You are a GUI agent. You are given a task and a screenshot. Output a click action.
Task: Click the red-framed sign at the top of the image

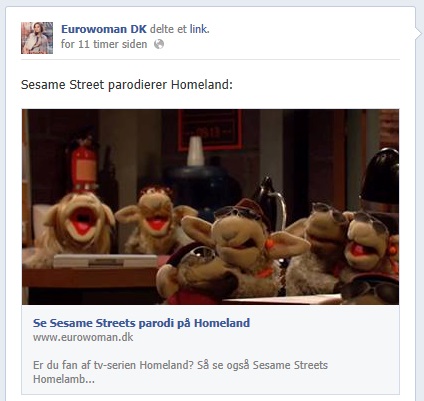tap(210, 129)
